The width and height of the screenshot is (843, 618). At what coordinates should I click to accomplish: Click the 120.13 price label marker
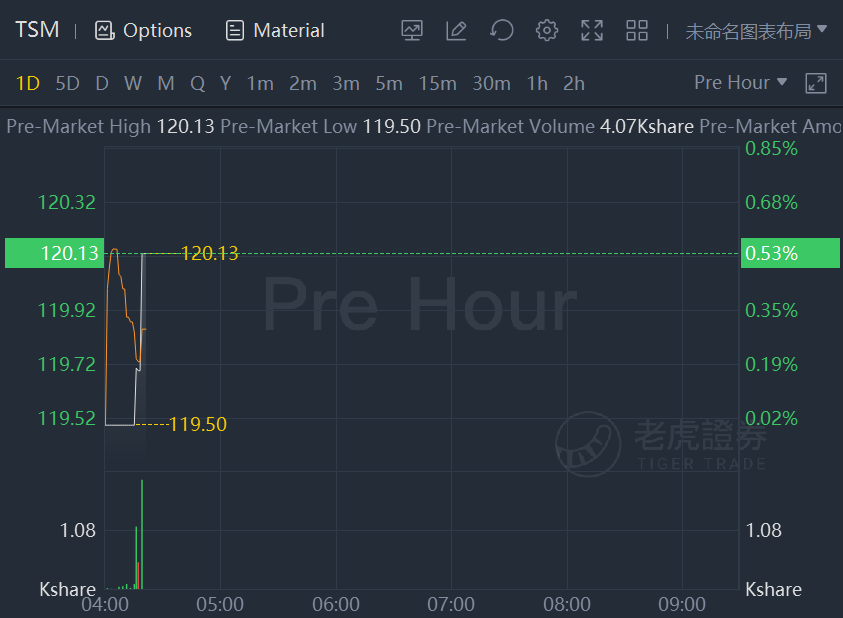click(54, 253)
